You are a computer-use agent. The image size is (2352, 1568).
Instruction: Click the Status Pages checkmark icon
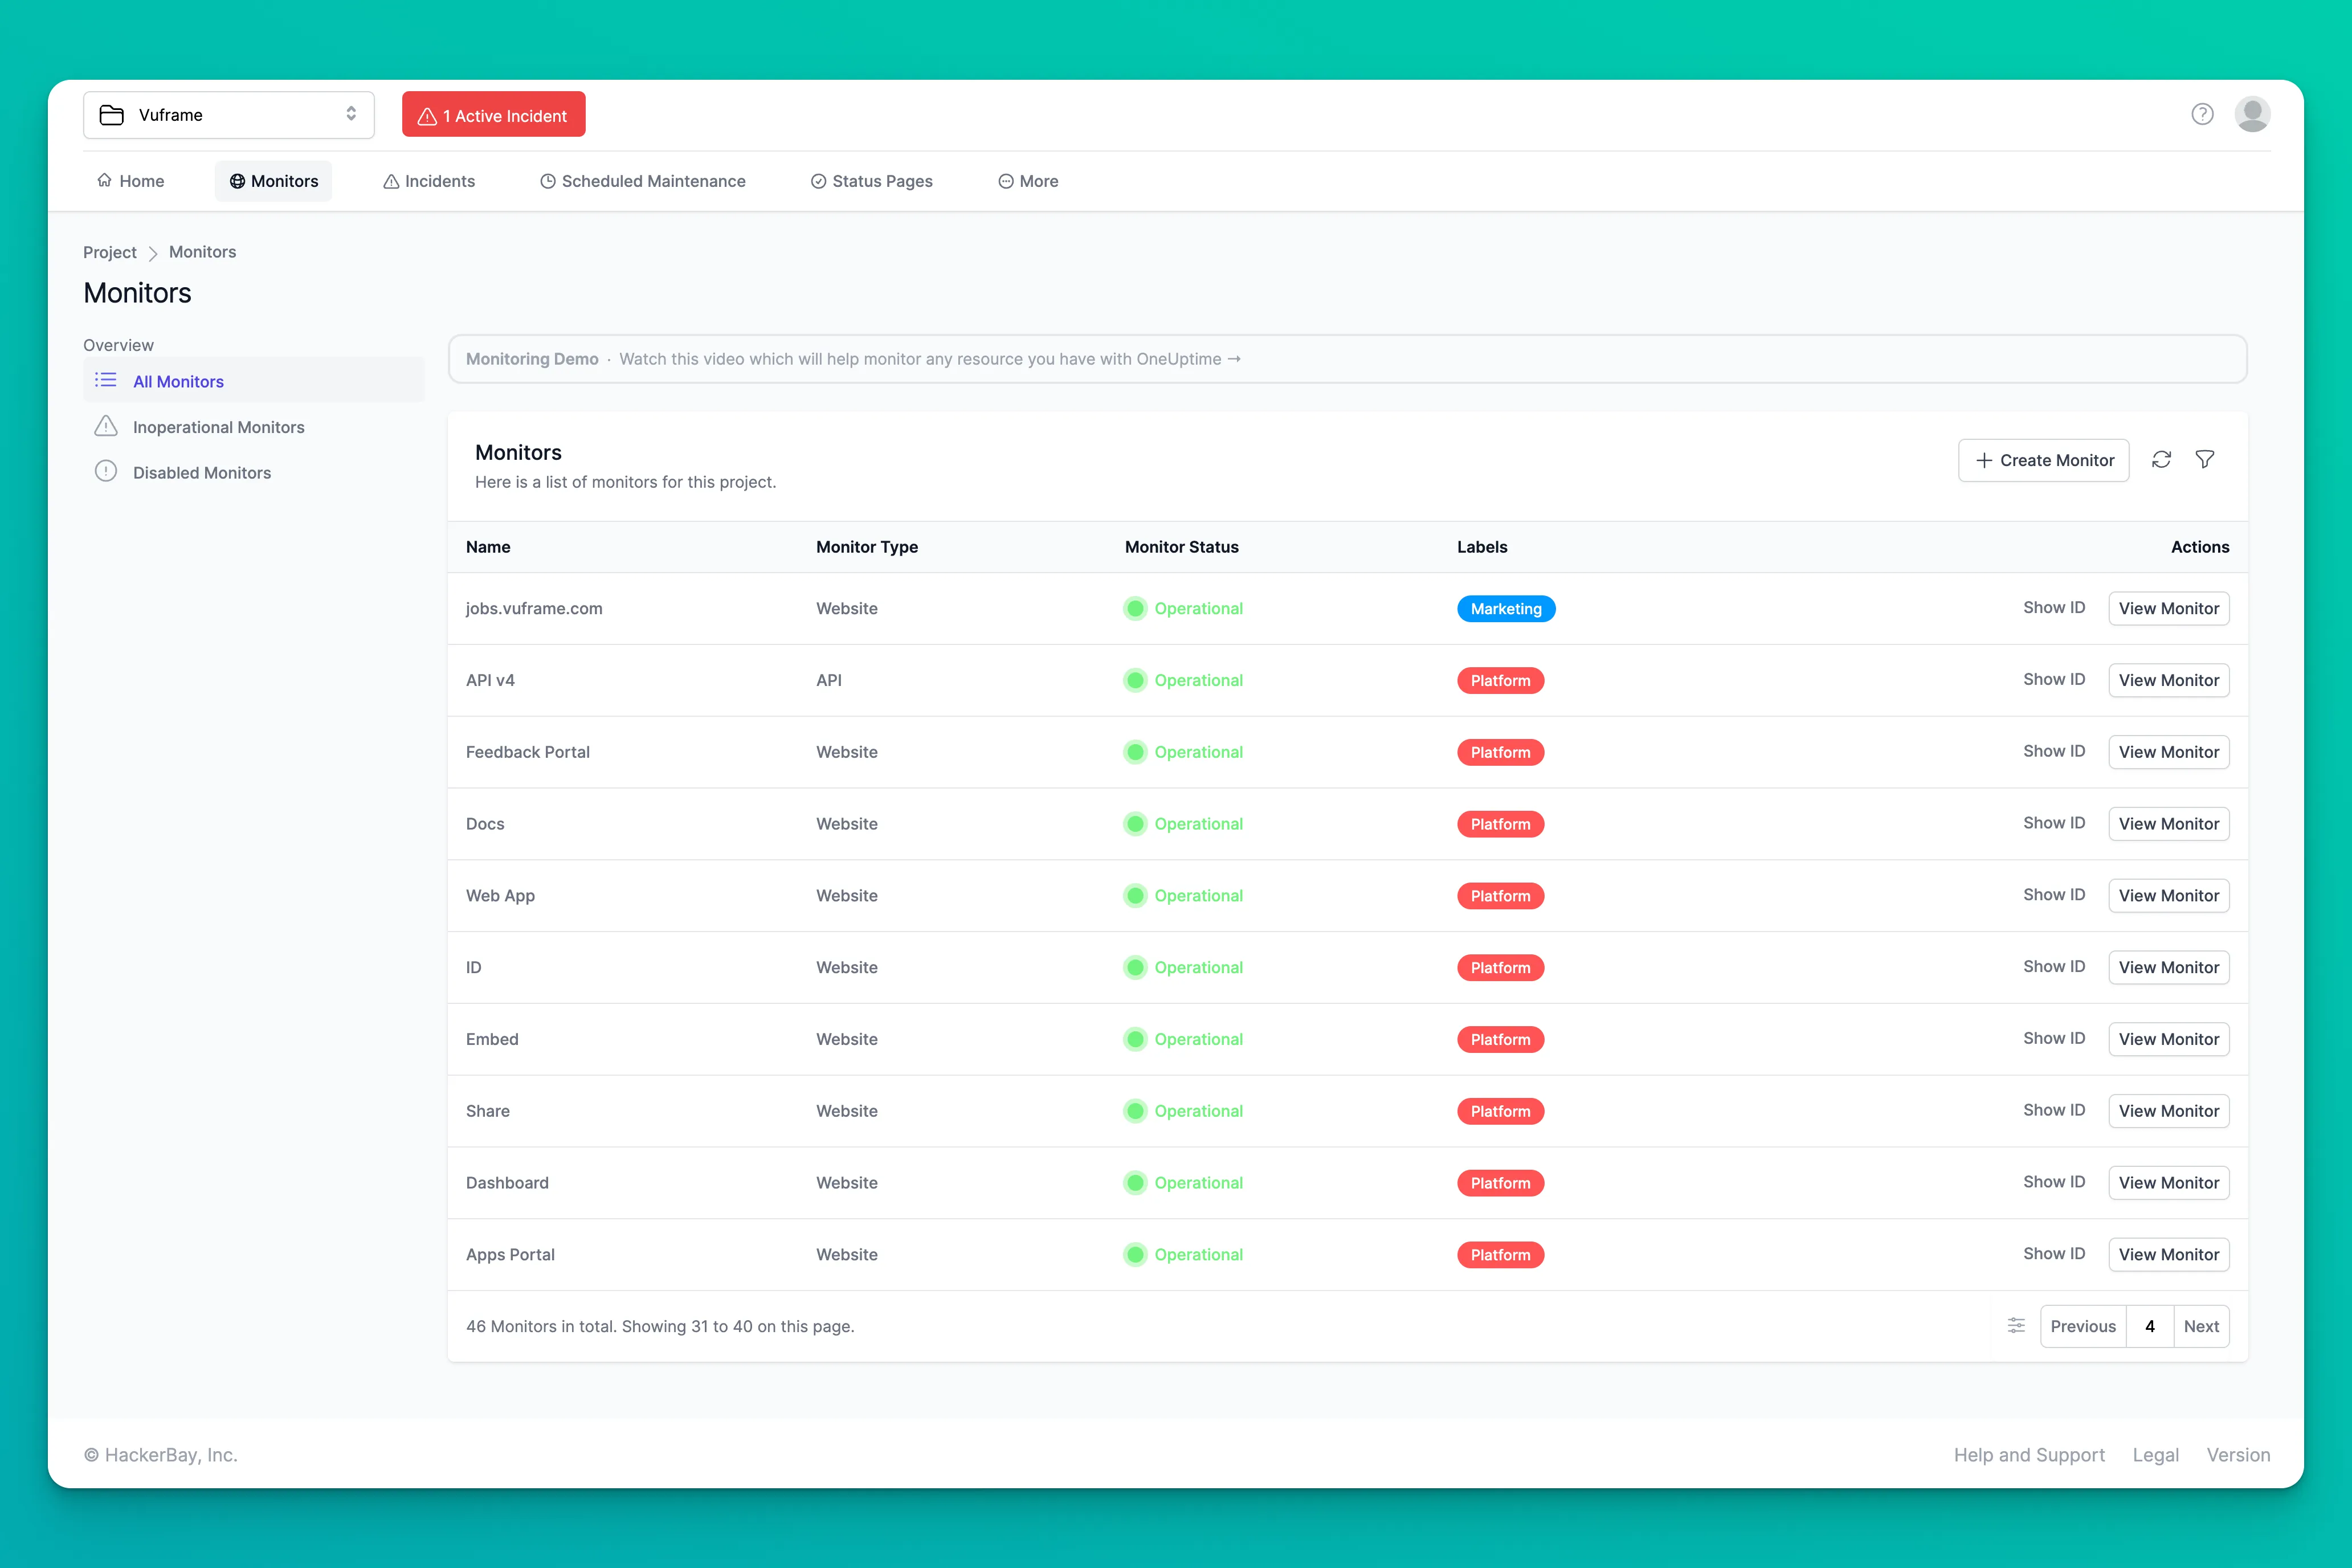(818, 181)
